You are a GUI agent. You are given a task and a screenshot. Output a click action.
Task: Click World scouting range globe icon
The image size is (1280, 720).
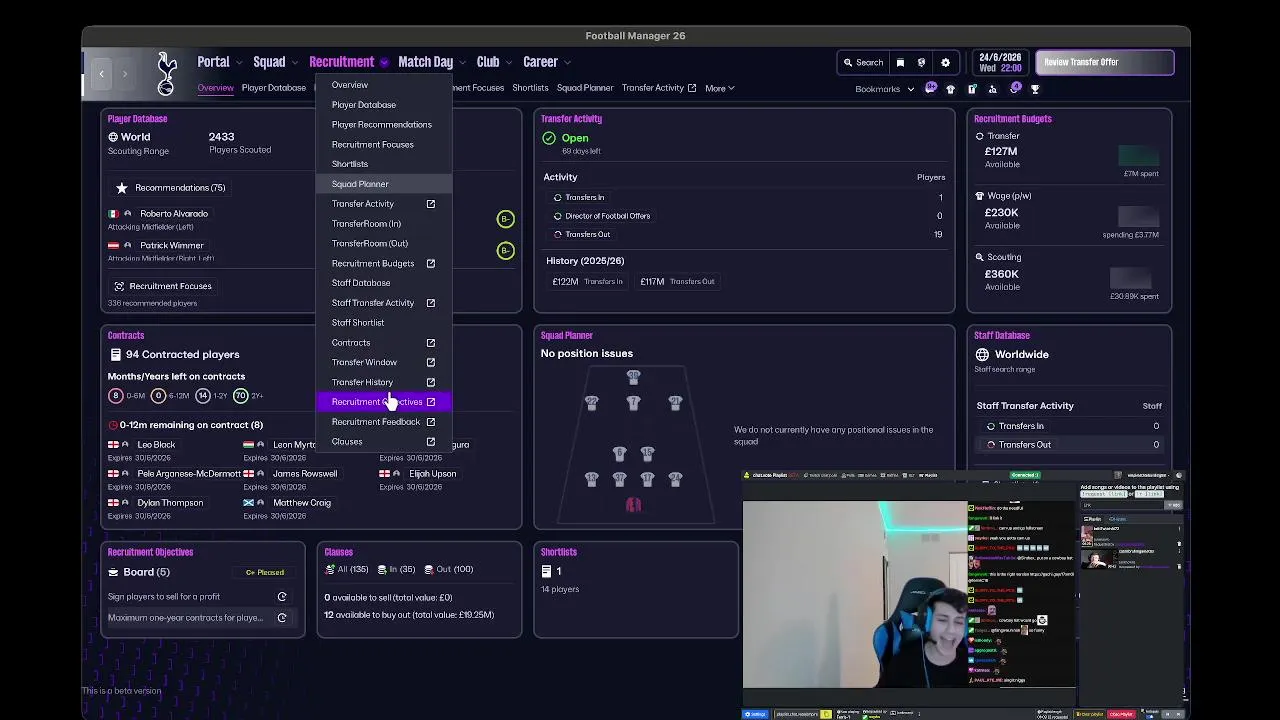pos(113,137)
